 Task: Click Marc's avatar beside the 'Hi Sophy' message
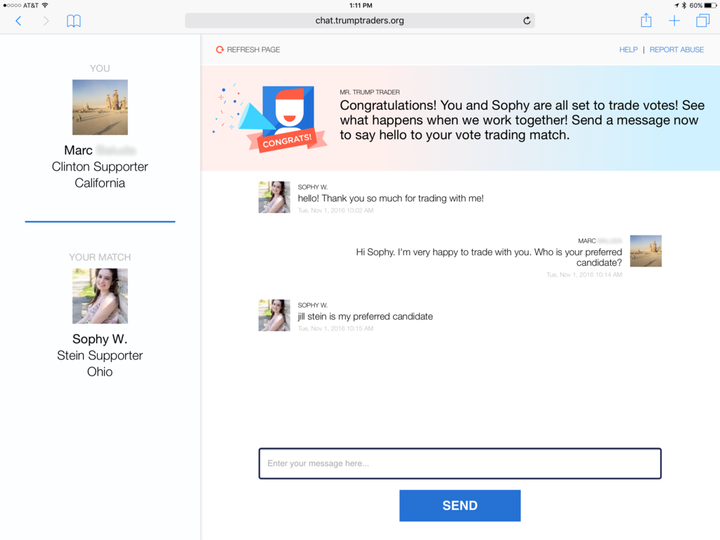coord(646,251)
